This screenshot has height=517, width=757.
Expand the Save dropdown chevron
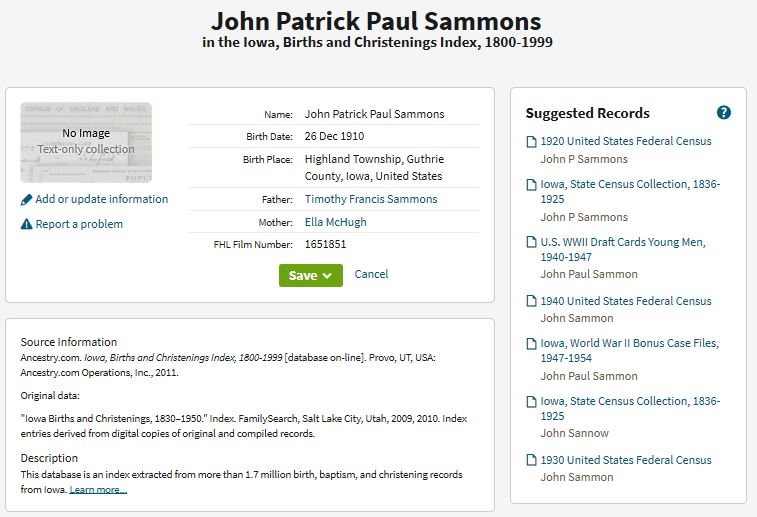(327, 276)
